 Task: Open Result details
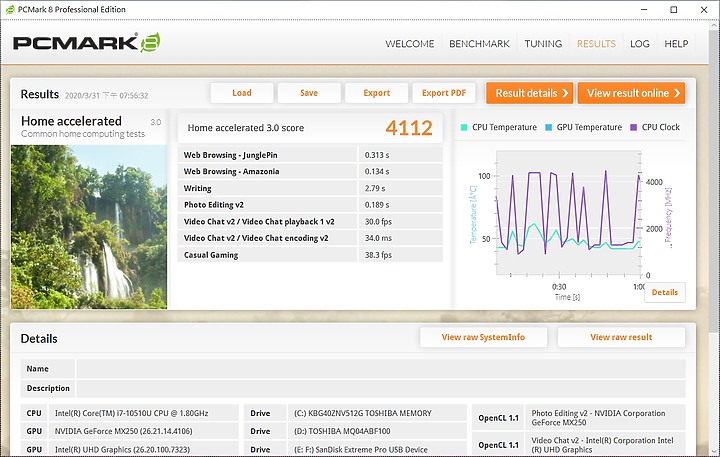click(x=529, y=93)
